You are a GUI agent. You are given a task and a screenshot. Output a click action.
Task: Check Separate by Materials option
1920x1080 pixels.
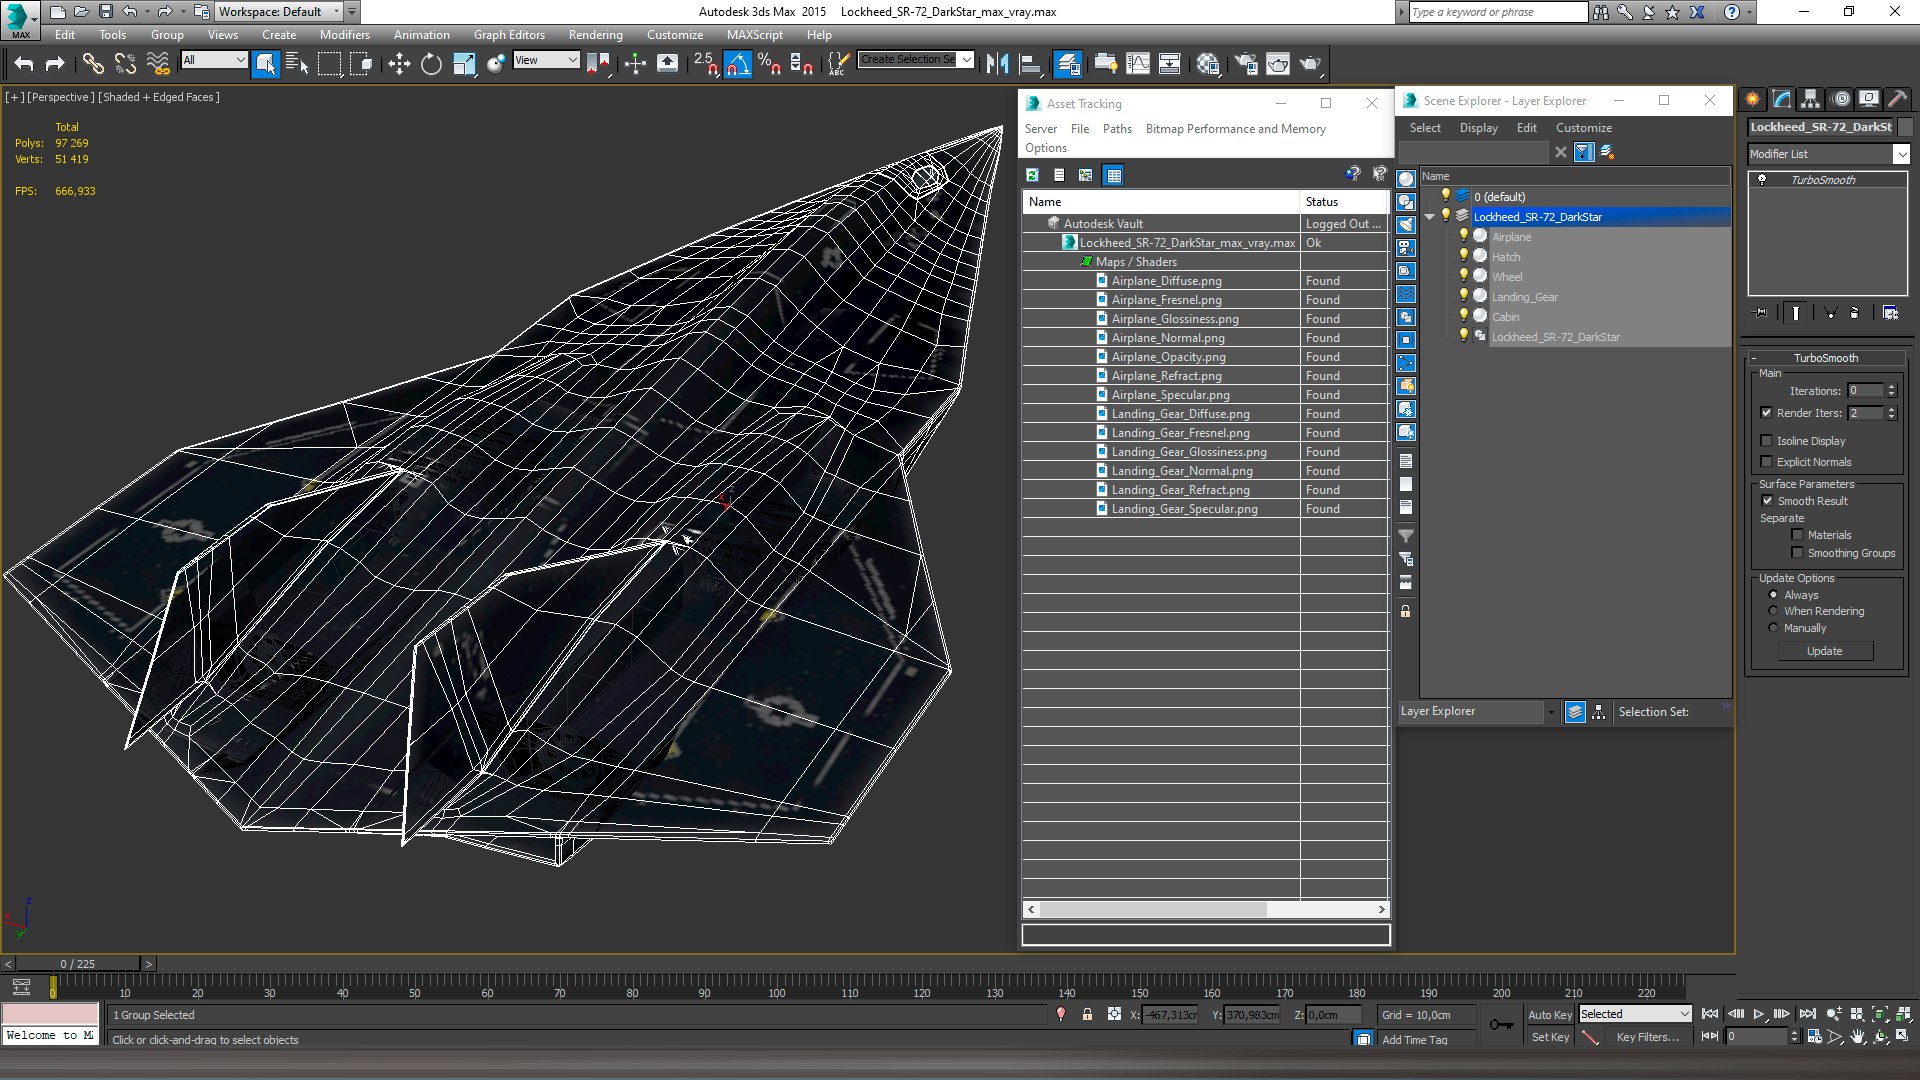1797,535
